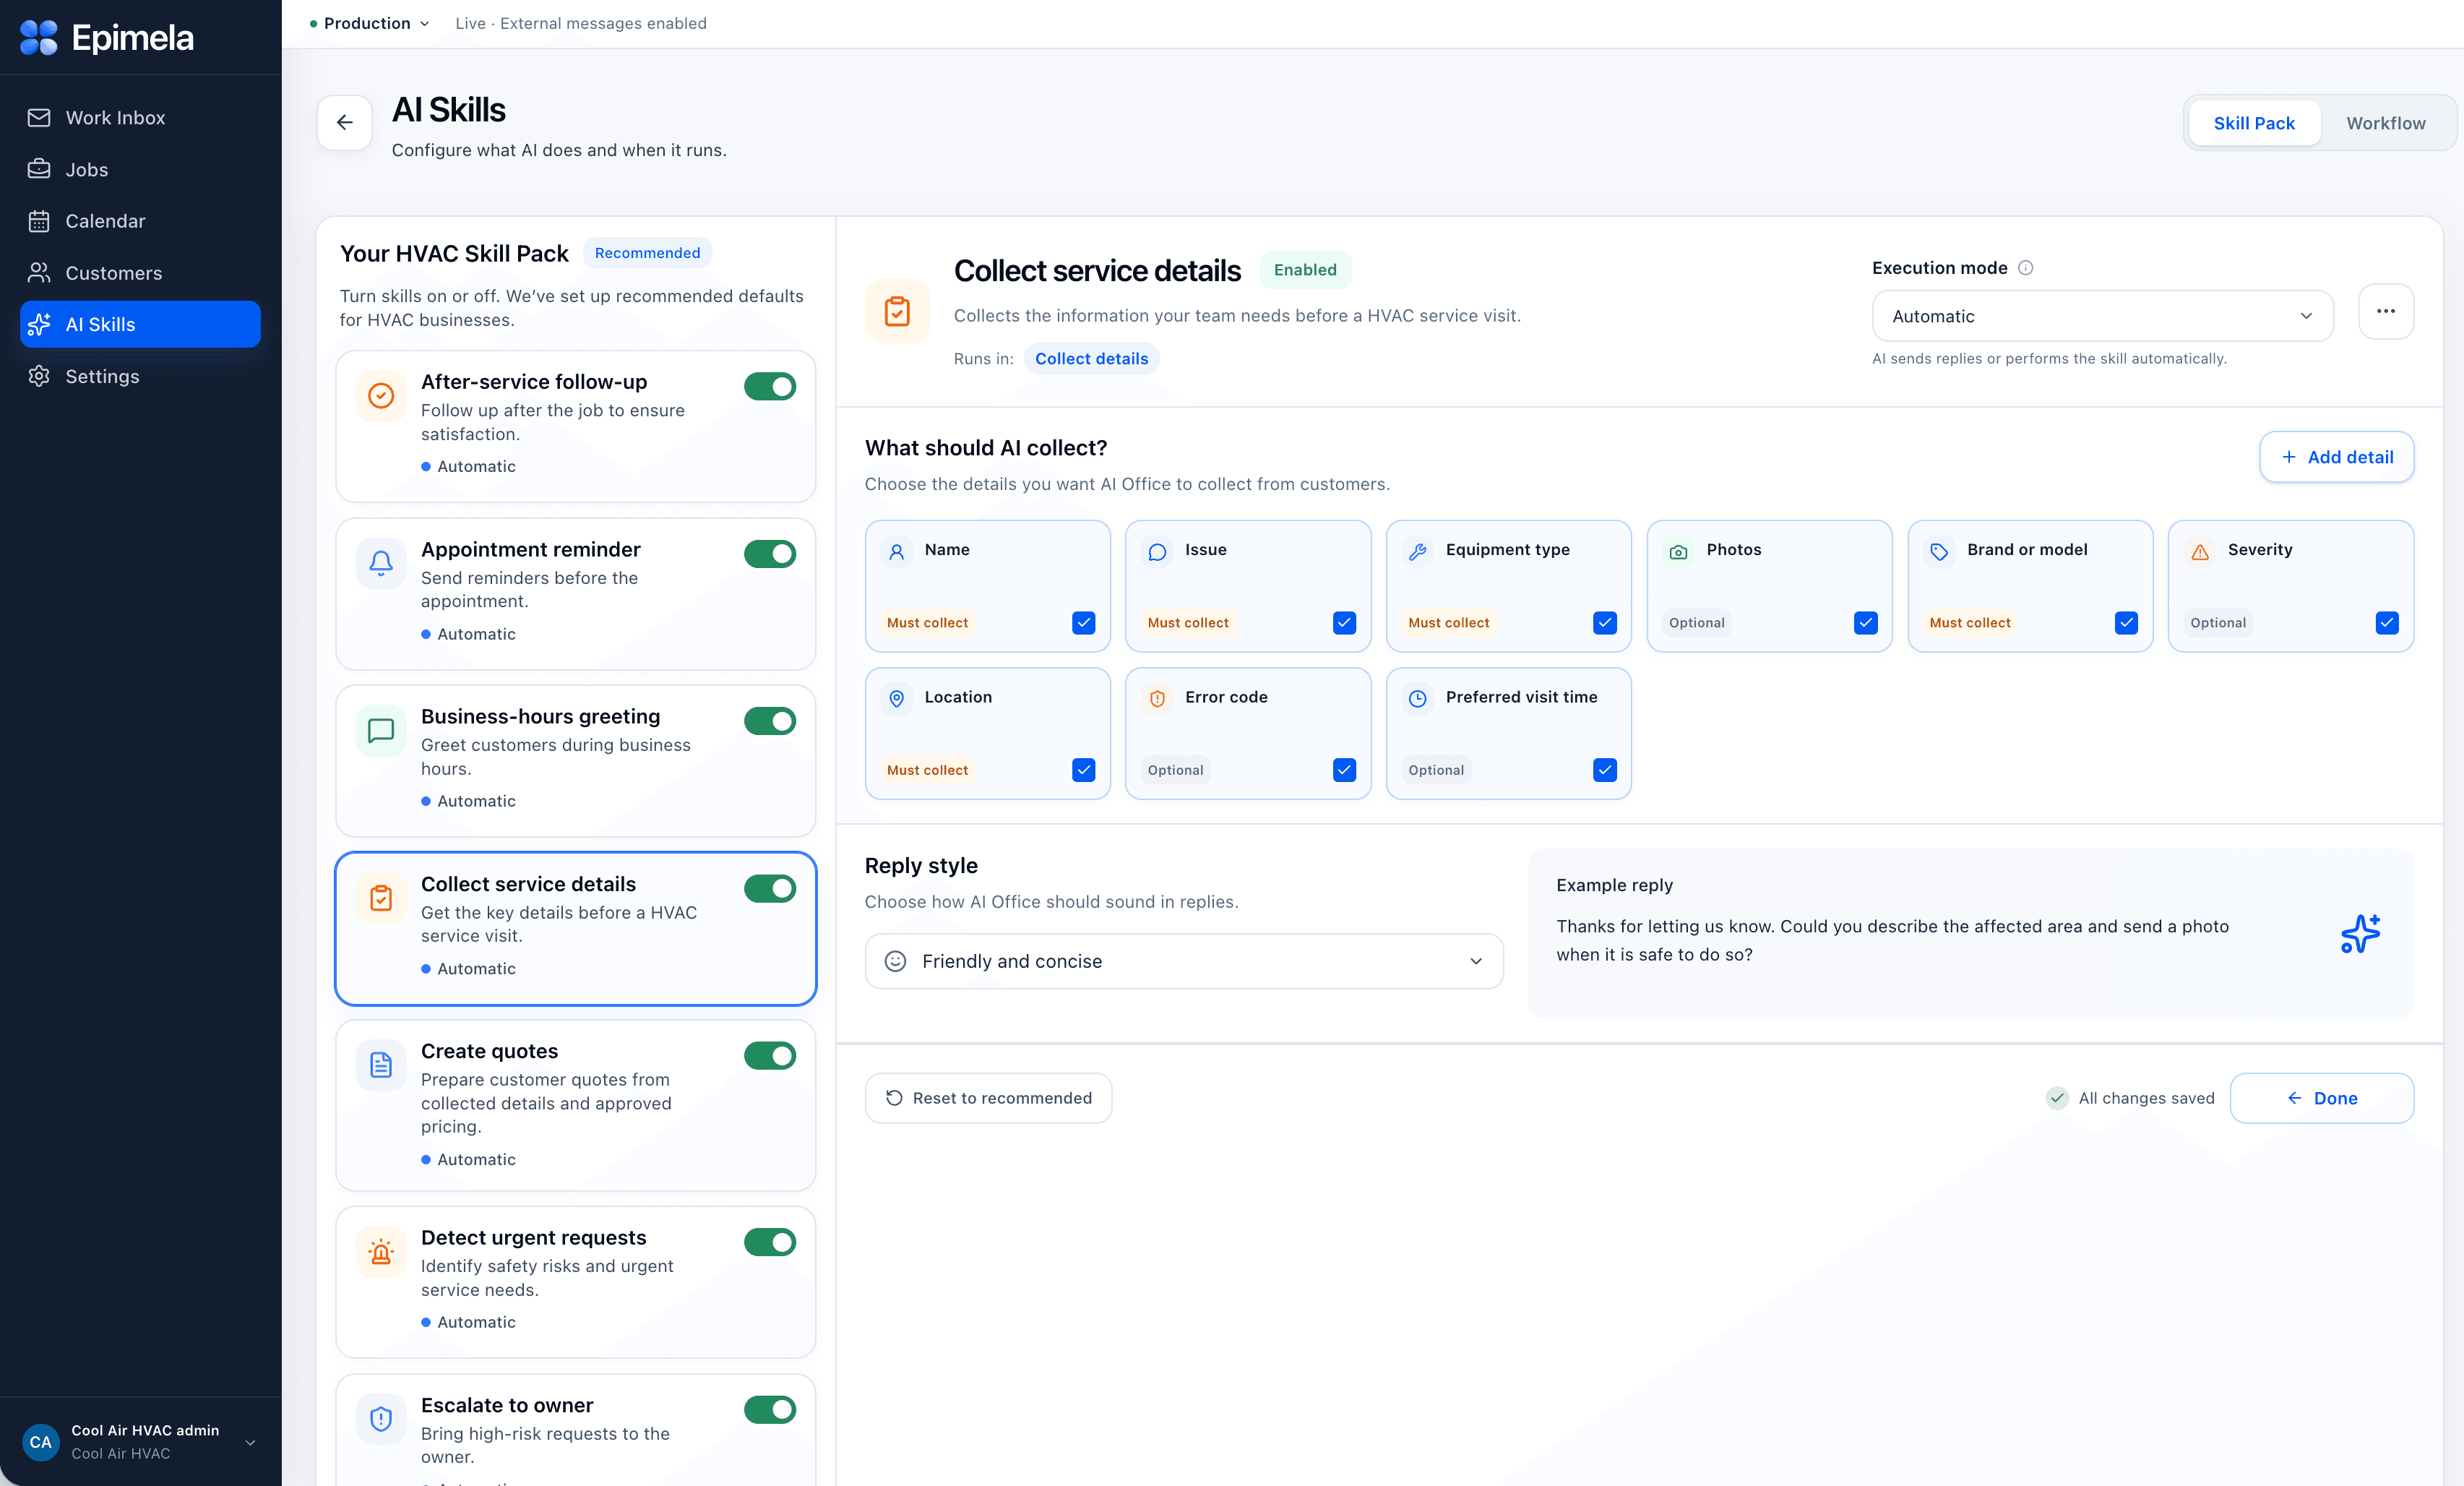Click the Severity warning triangle icon
Screen dimensions: 2464x1486
pyautogui.click(x=2200, y=551)
